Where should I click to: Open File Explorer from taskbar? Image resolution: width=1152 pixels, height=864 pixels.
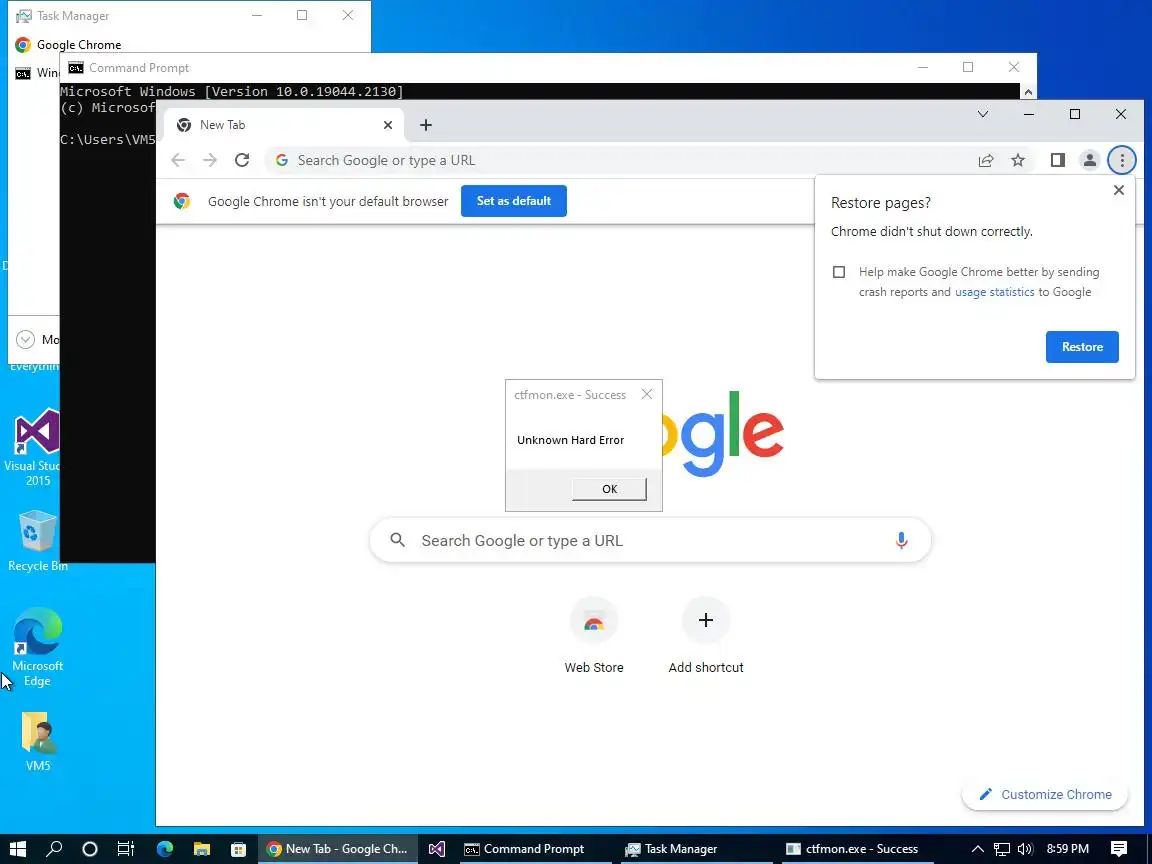pos(201,849)
